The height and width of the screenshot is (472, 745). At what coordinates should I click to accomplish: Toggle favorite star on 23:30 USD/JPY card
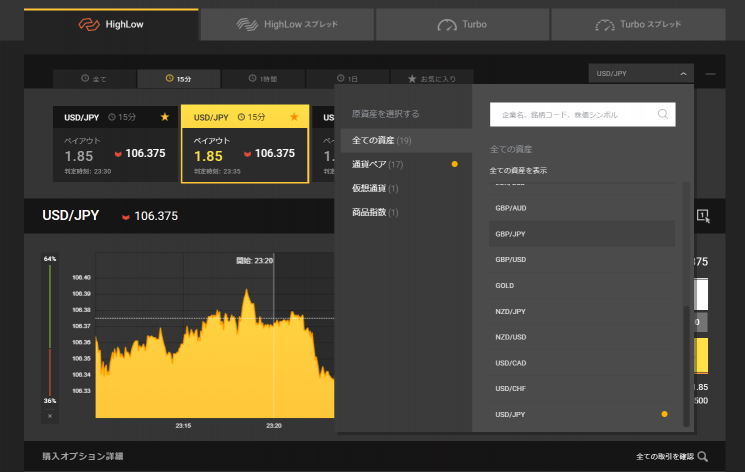tap(165, 117)
